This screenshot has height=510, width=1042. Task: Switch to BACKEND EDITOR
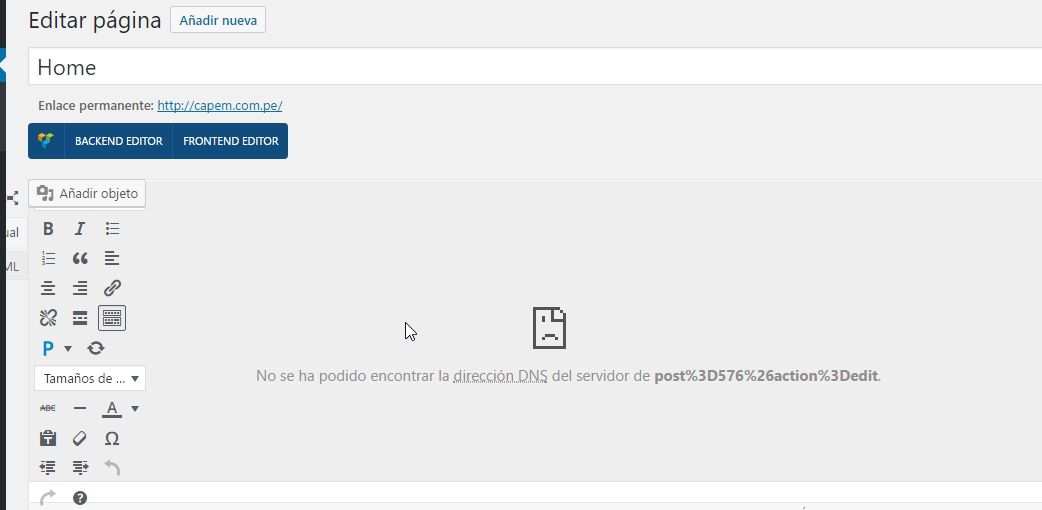(x=118, y=141)
